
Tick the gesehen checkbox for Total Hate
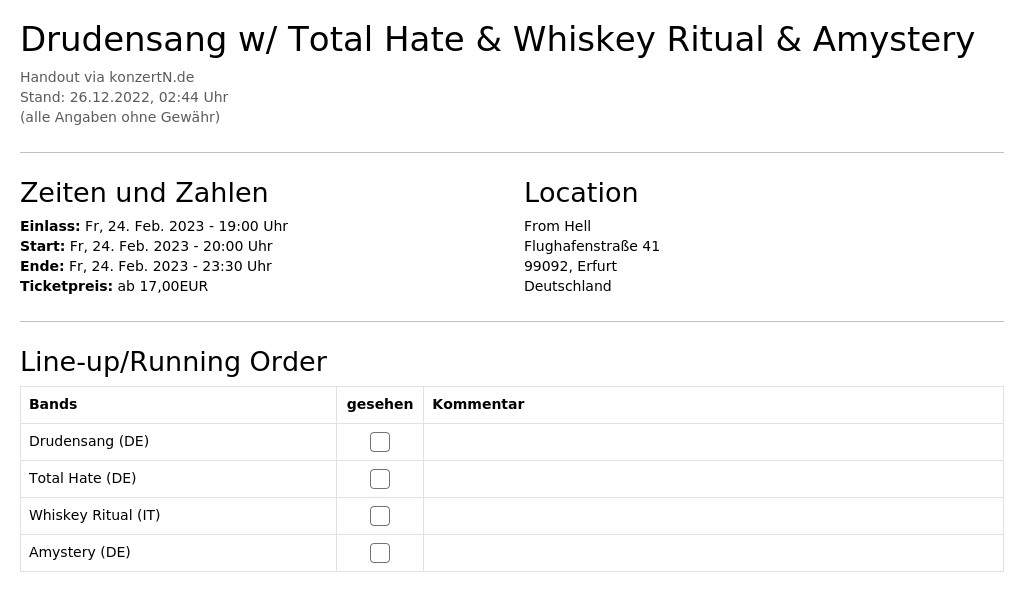pos(379,479)
